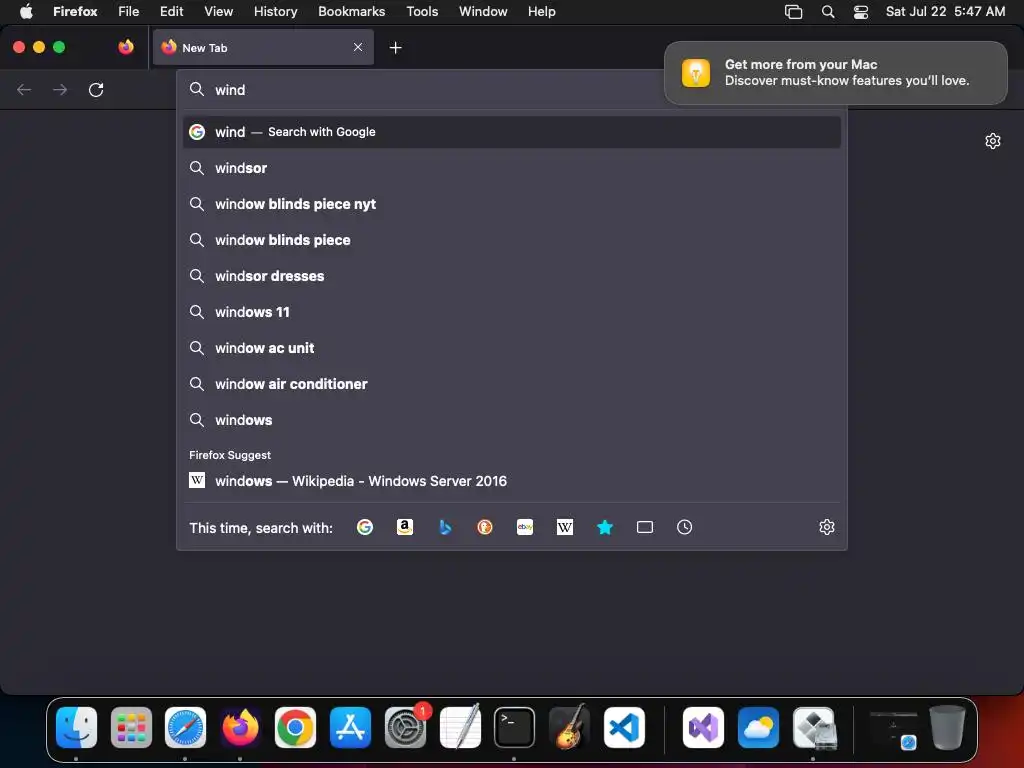The height and width of the screenshot is (768, 1024).
Task: Open a new tab with plus button
Action: pos(395,48)
